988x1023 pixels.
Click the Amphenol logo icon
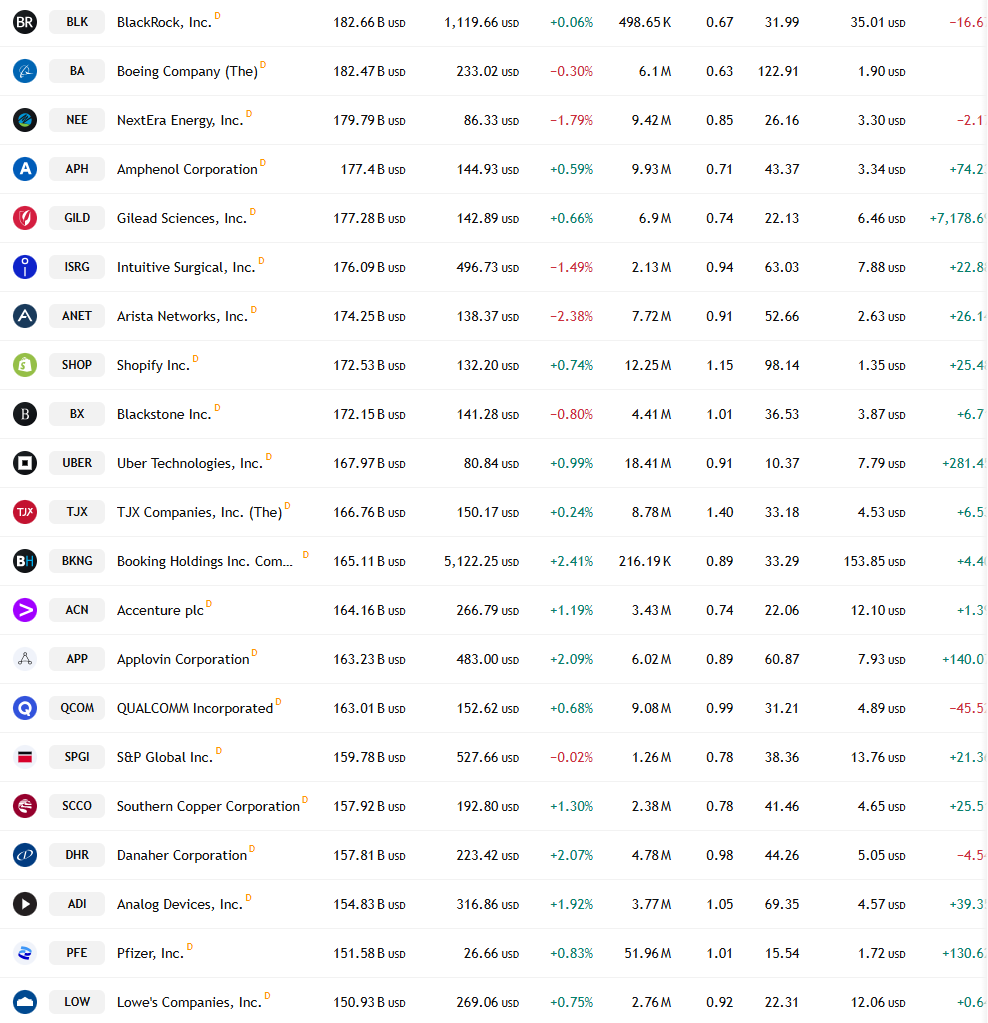click(x=25, y=169)
